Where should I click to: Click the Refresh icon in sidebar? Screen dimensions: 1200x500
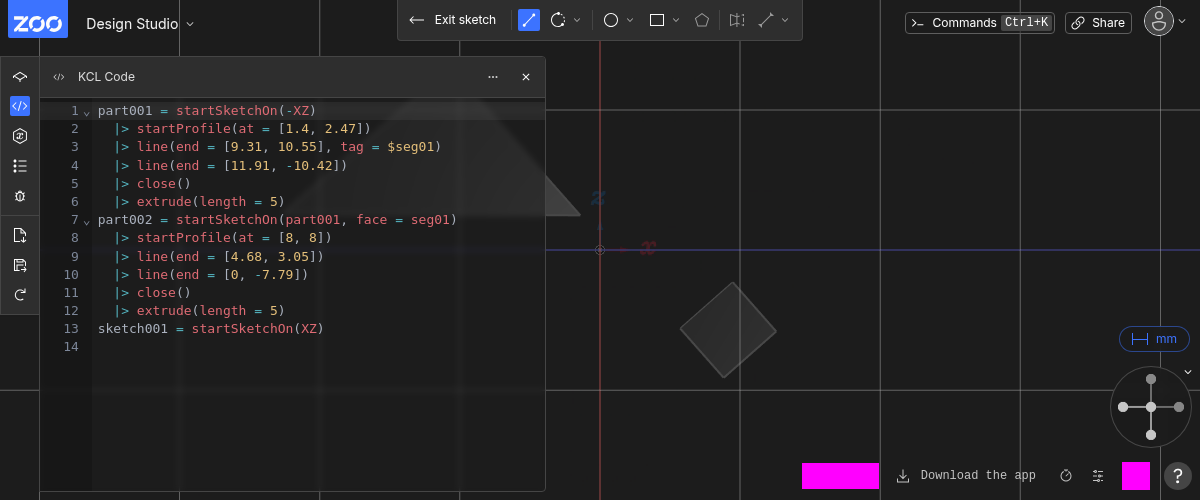click(20, 295)
